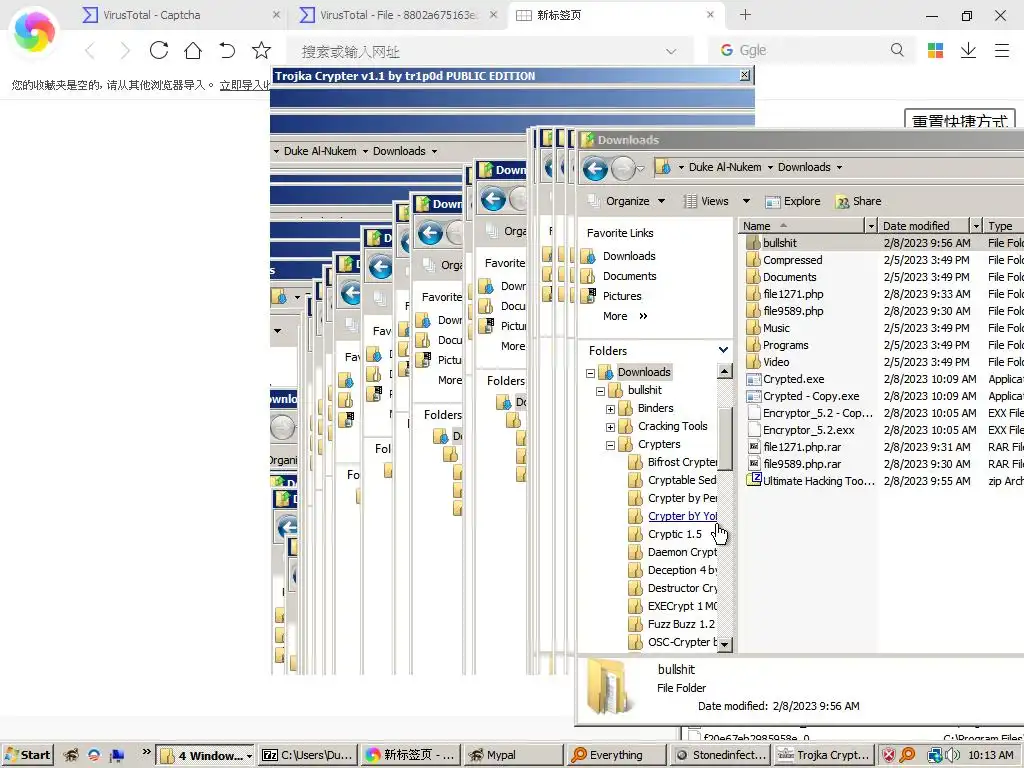Click the Explorer forward arrow button
The height and width of the screenshot is (768, 1024).
tap(624, 169)
